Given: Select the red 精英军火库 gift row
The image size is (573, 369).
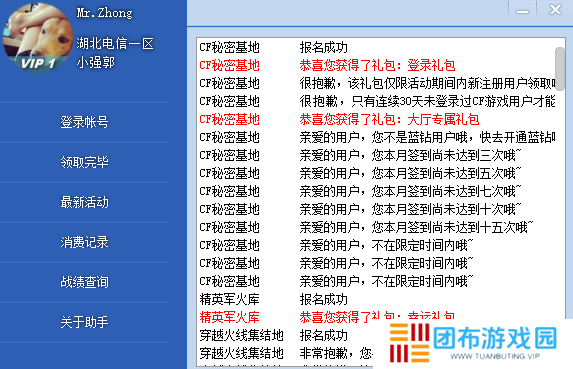Looking at the screenshot, I should (x=376, y=317).
